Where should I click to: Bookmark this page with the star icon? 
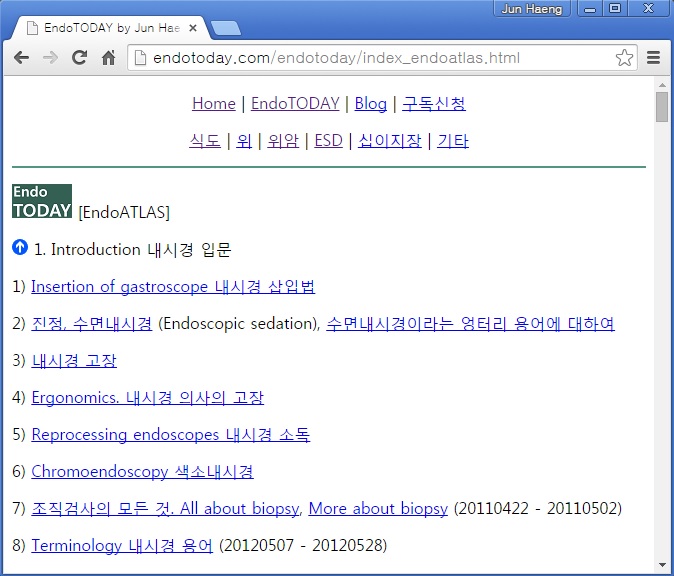coord(624,58)
